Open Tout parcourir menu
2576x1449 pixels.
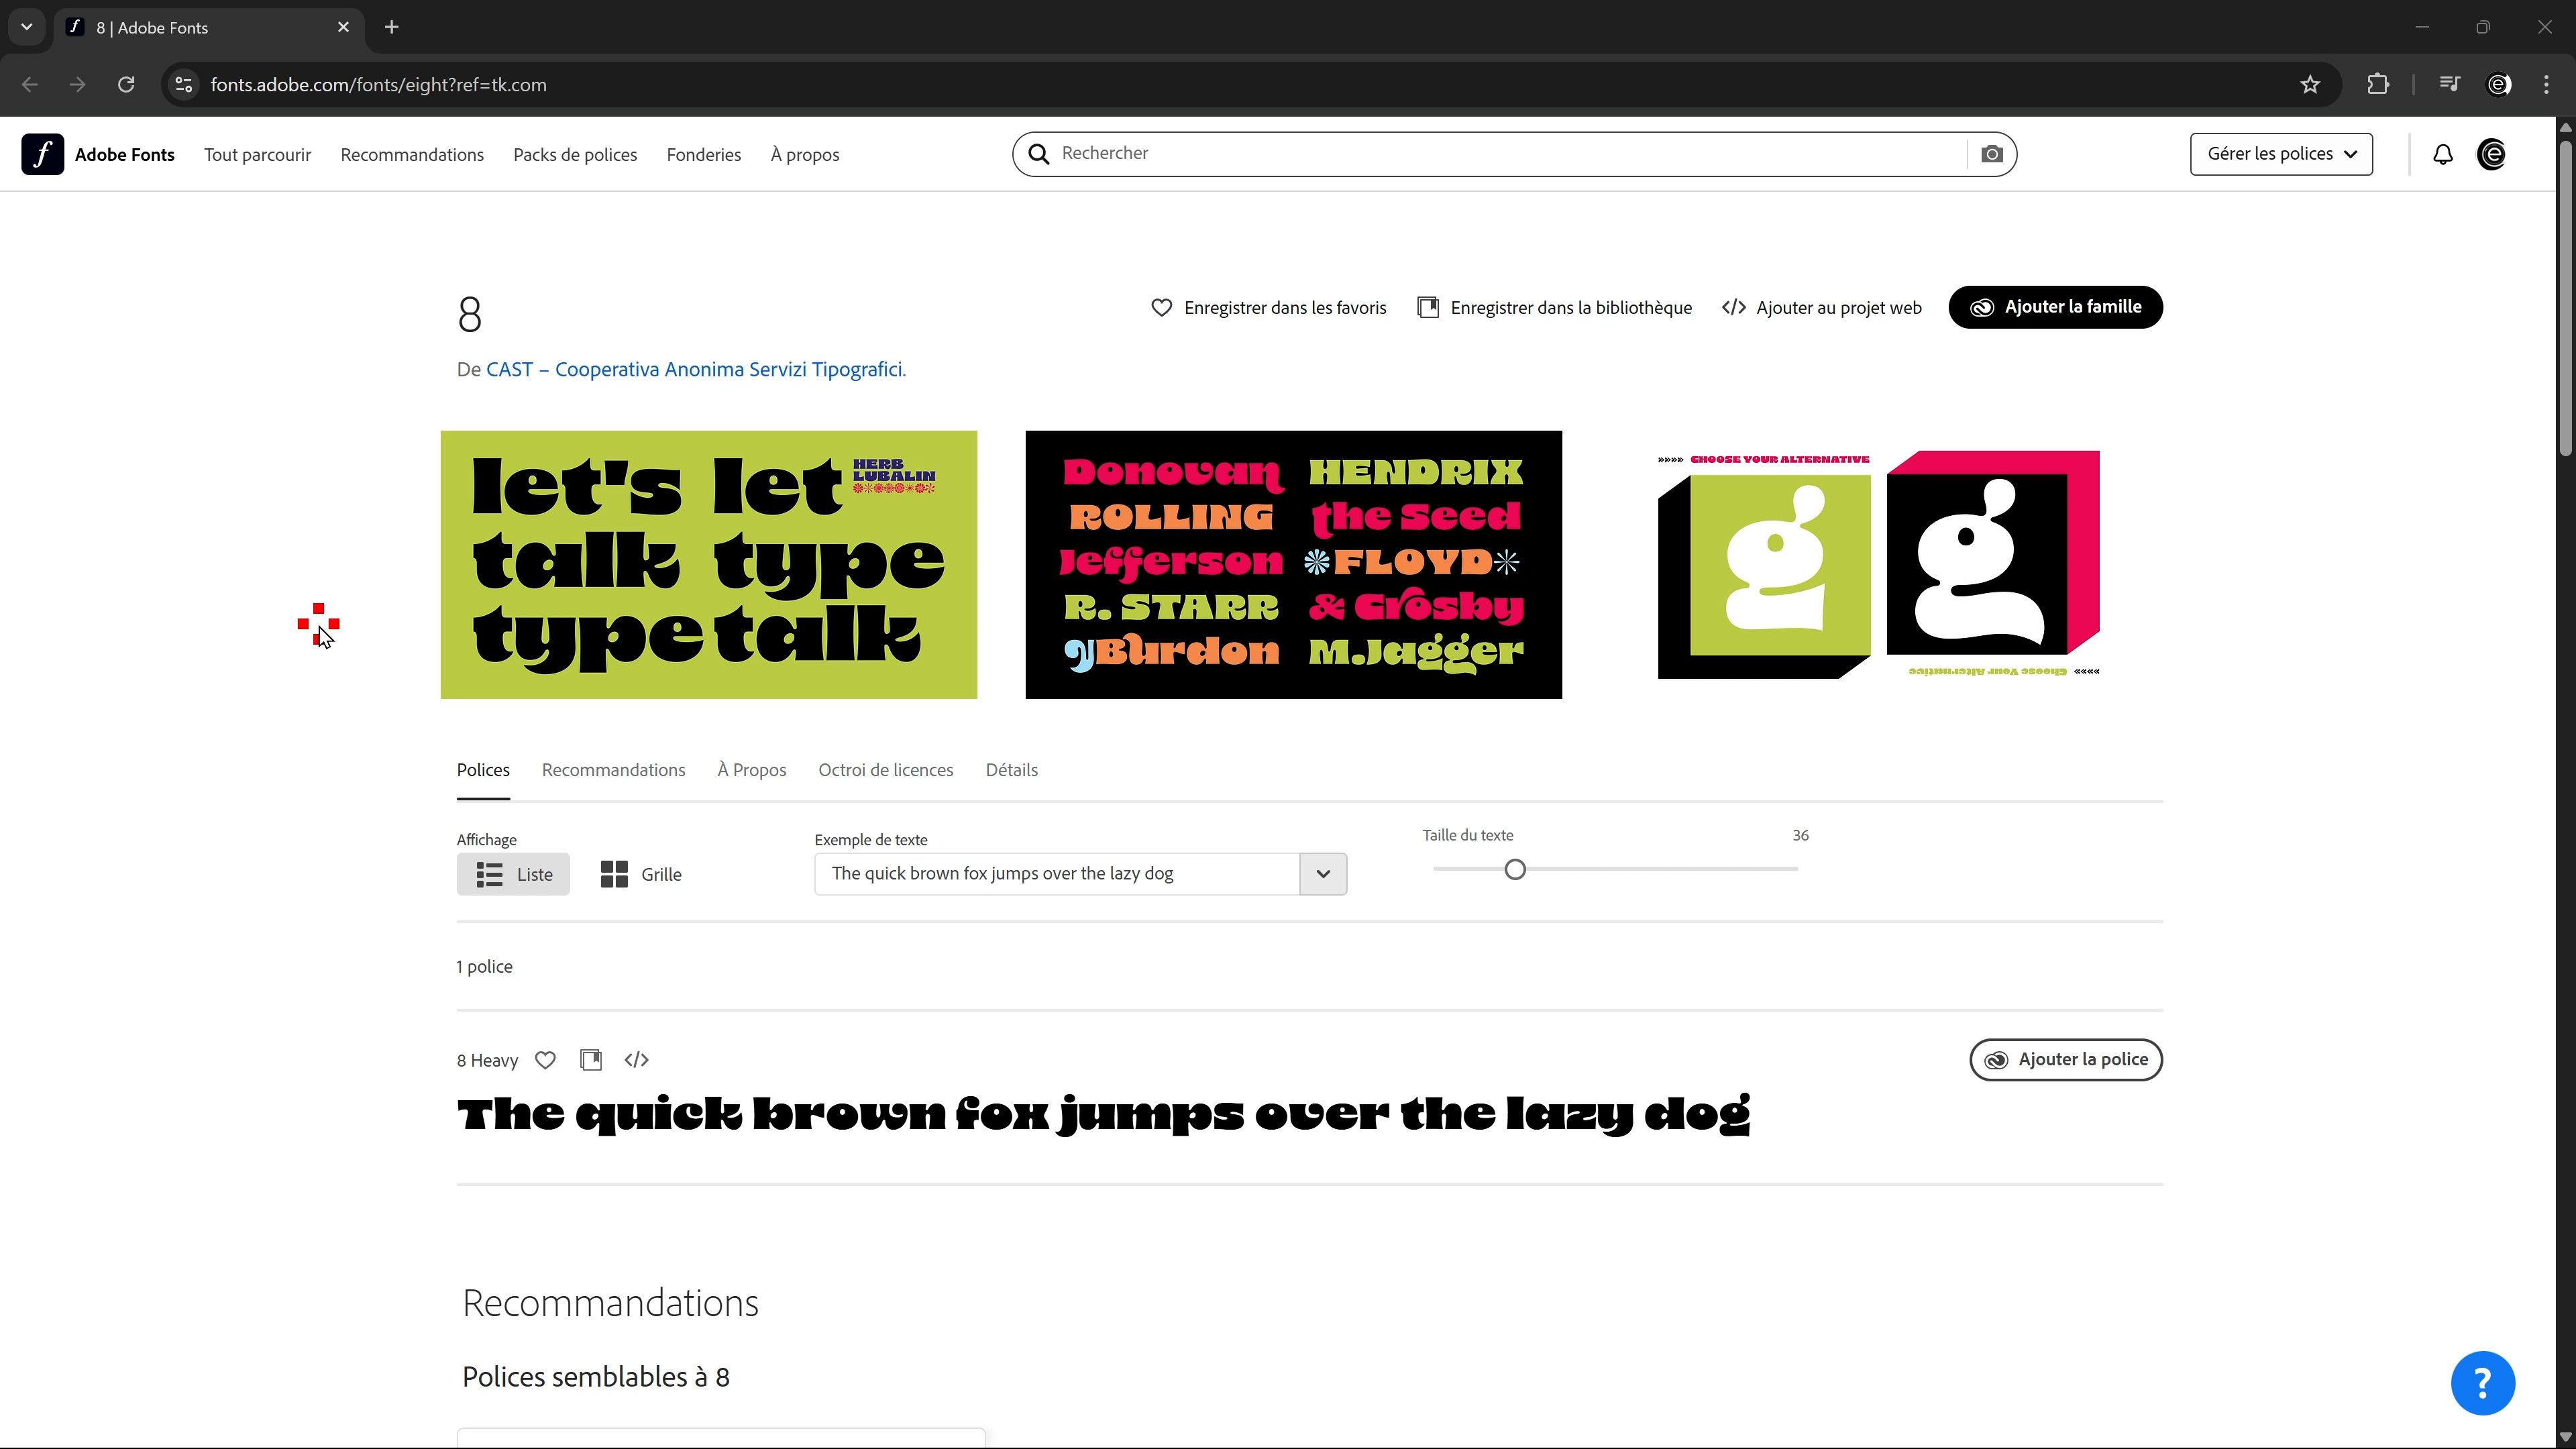point(257,155)
